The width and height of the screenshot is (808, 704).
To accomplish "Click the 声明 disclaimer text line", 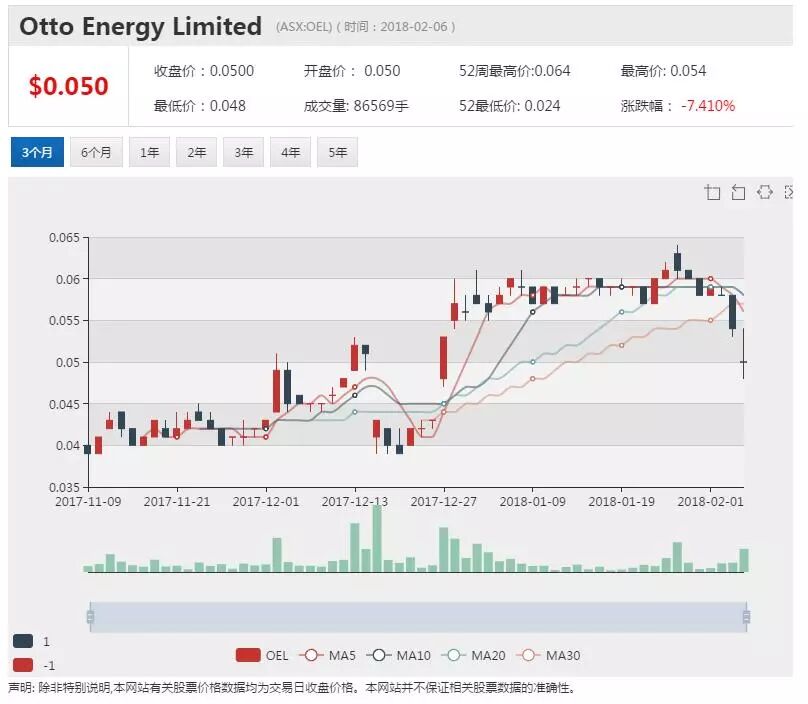I will coord(292,688).
